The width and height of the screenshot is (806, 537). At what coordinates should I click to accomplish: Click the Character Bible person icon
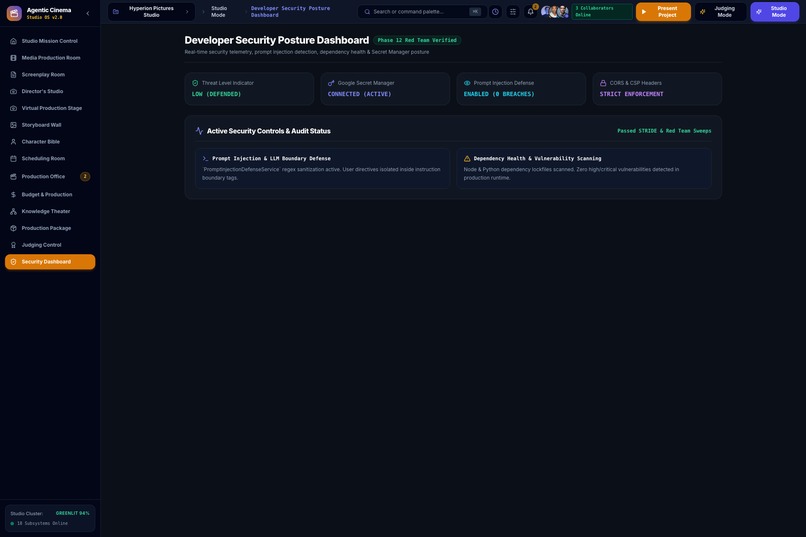point(13,142)
